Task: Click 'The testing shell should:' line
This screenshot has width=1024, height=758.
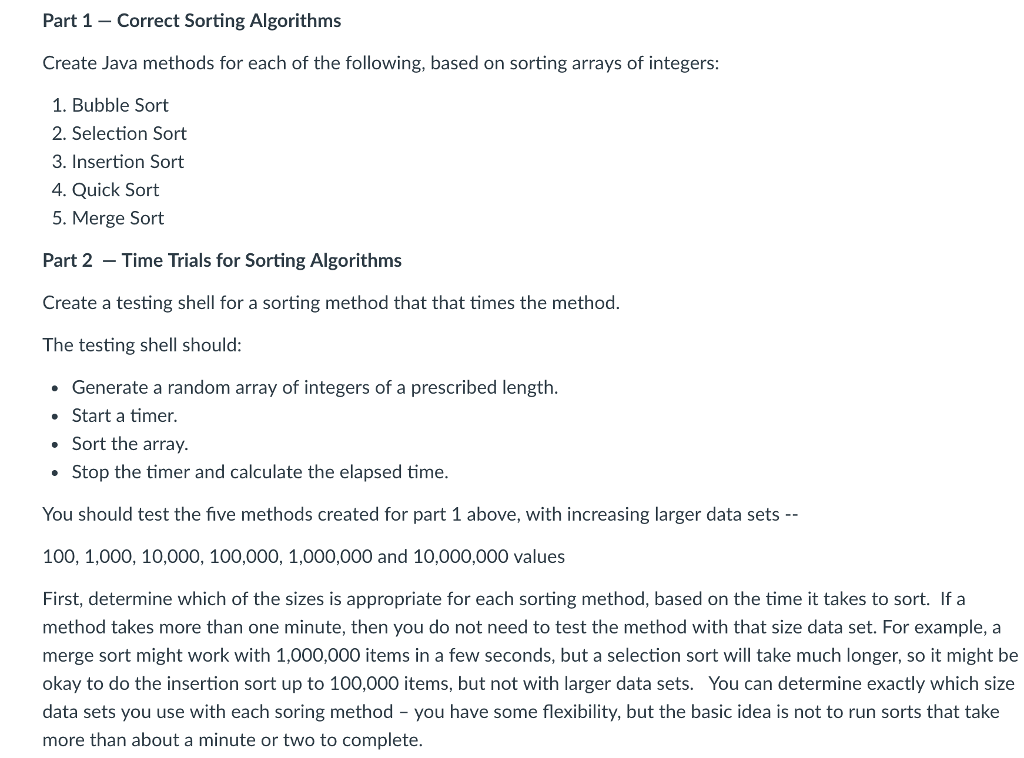Action: [142, 344]
